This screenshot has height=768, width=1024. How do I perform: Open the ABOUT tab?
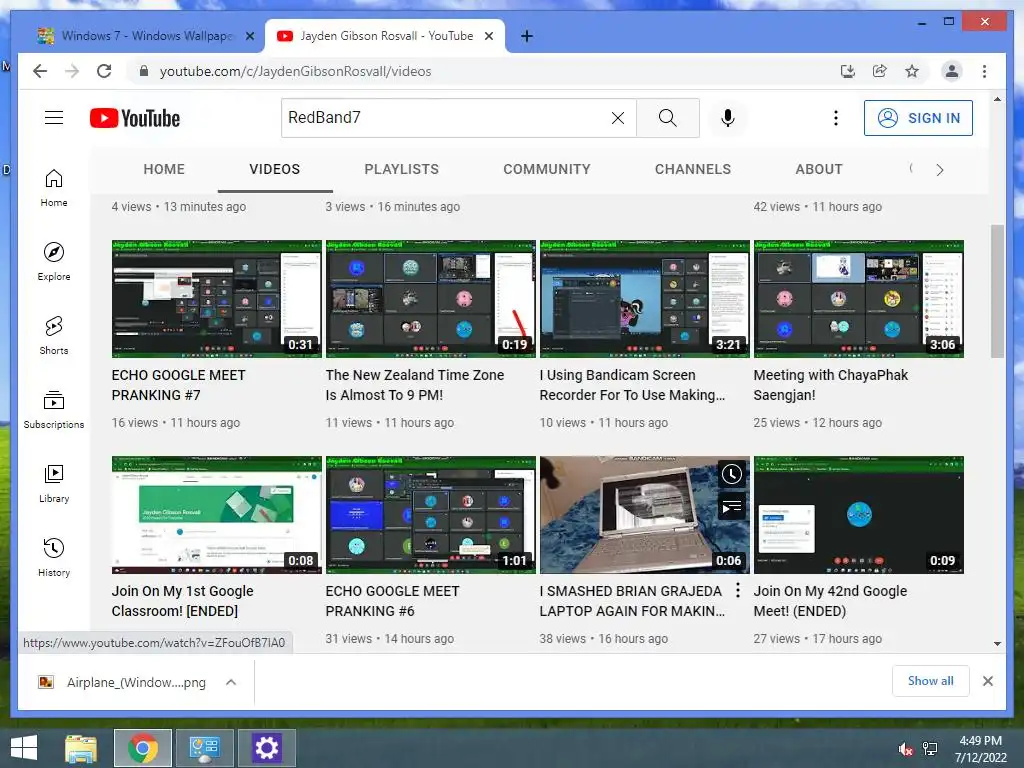coord(819,169)
